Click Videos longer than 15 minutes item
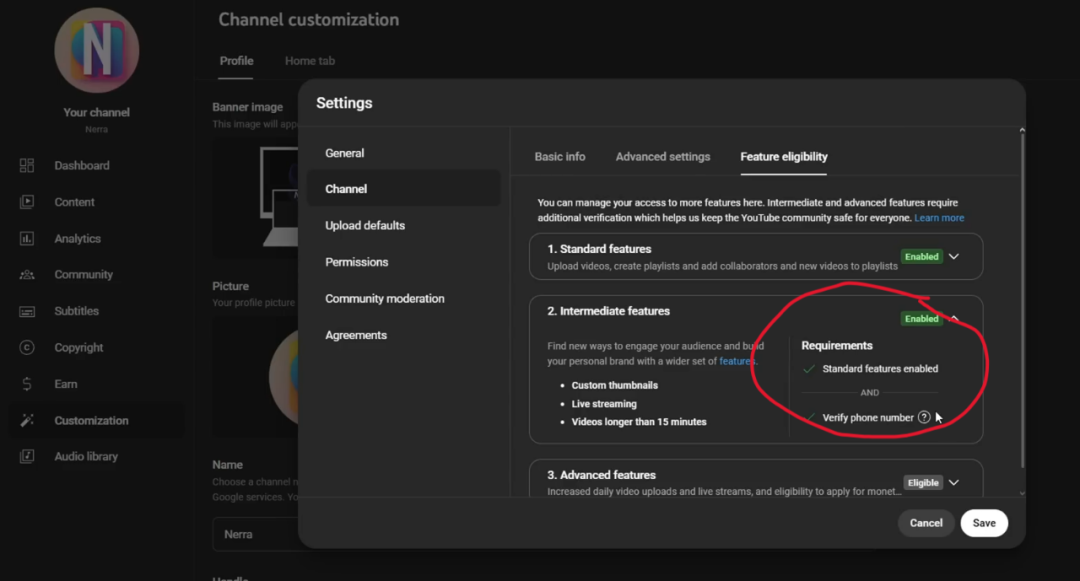 (x=639, y=422)
